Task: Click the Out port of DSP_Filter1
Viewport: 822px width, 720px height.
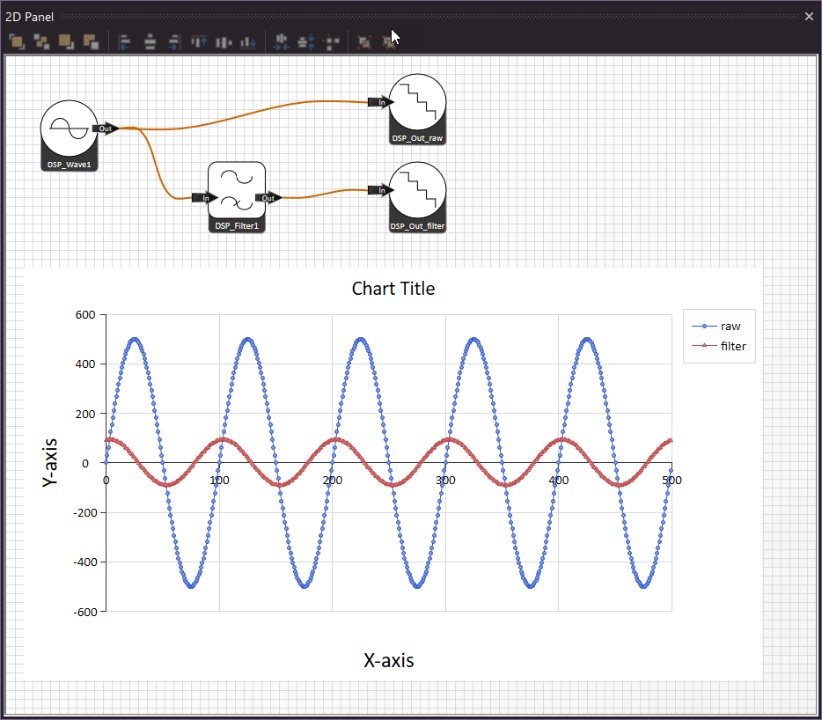Action: (268, 198)
